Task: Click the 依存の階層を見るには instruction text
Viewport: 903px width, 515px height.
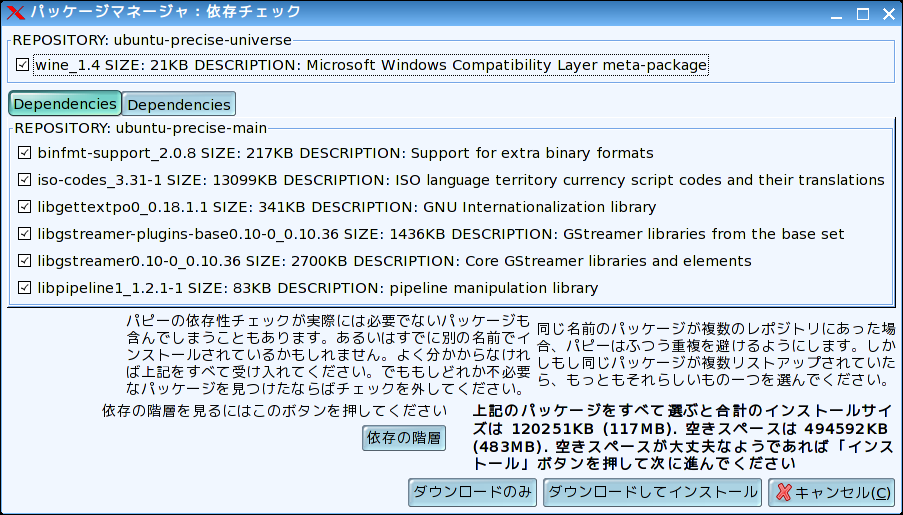Action: point(274,411)
